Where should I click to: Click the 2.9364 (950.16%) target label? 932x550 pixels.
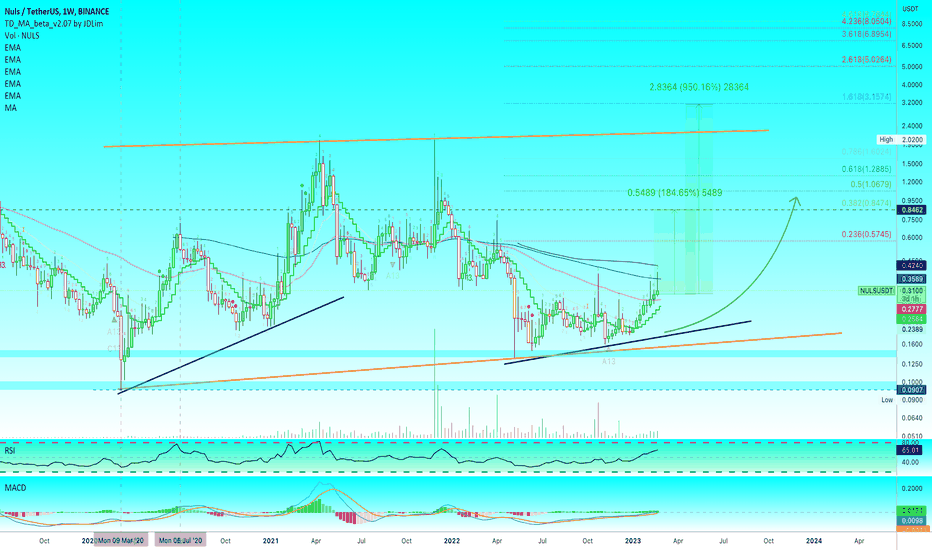tap(699, 87)
